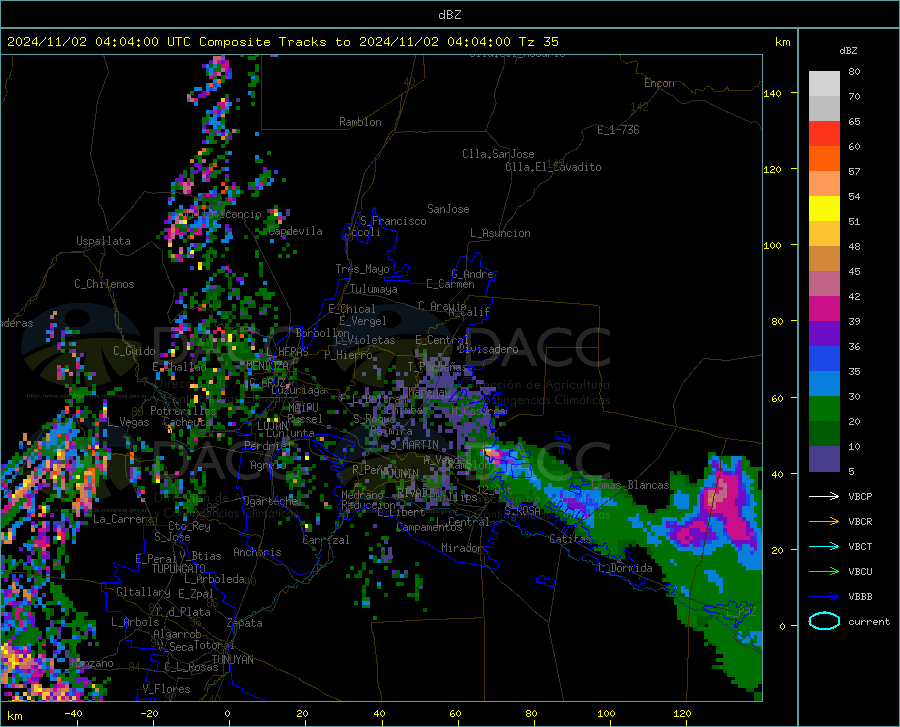Click the Tres_Mayo map label
The height and width of the screenshot is (727, 900).
pyautogui.click(x=362, y=269)
